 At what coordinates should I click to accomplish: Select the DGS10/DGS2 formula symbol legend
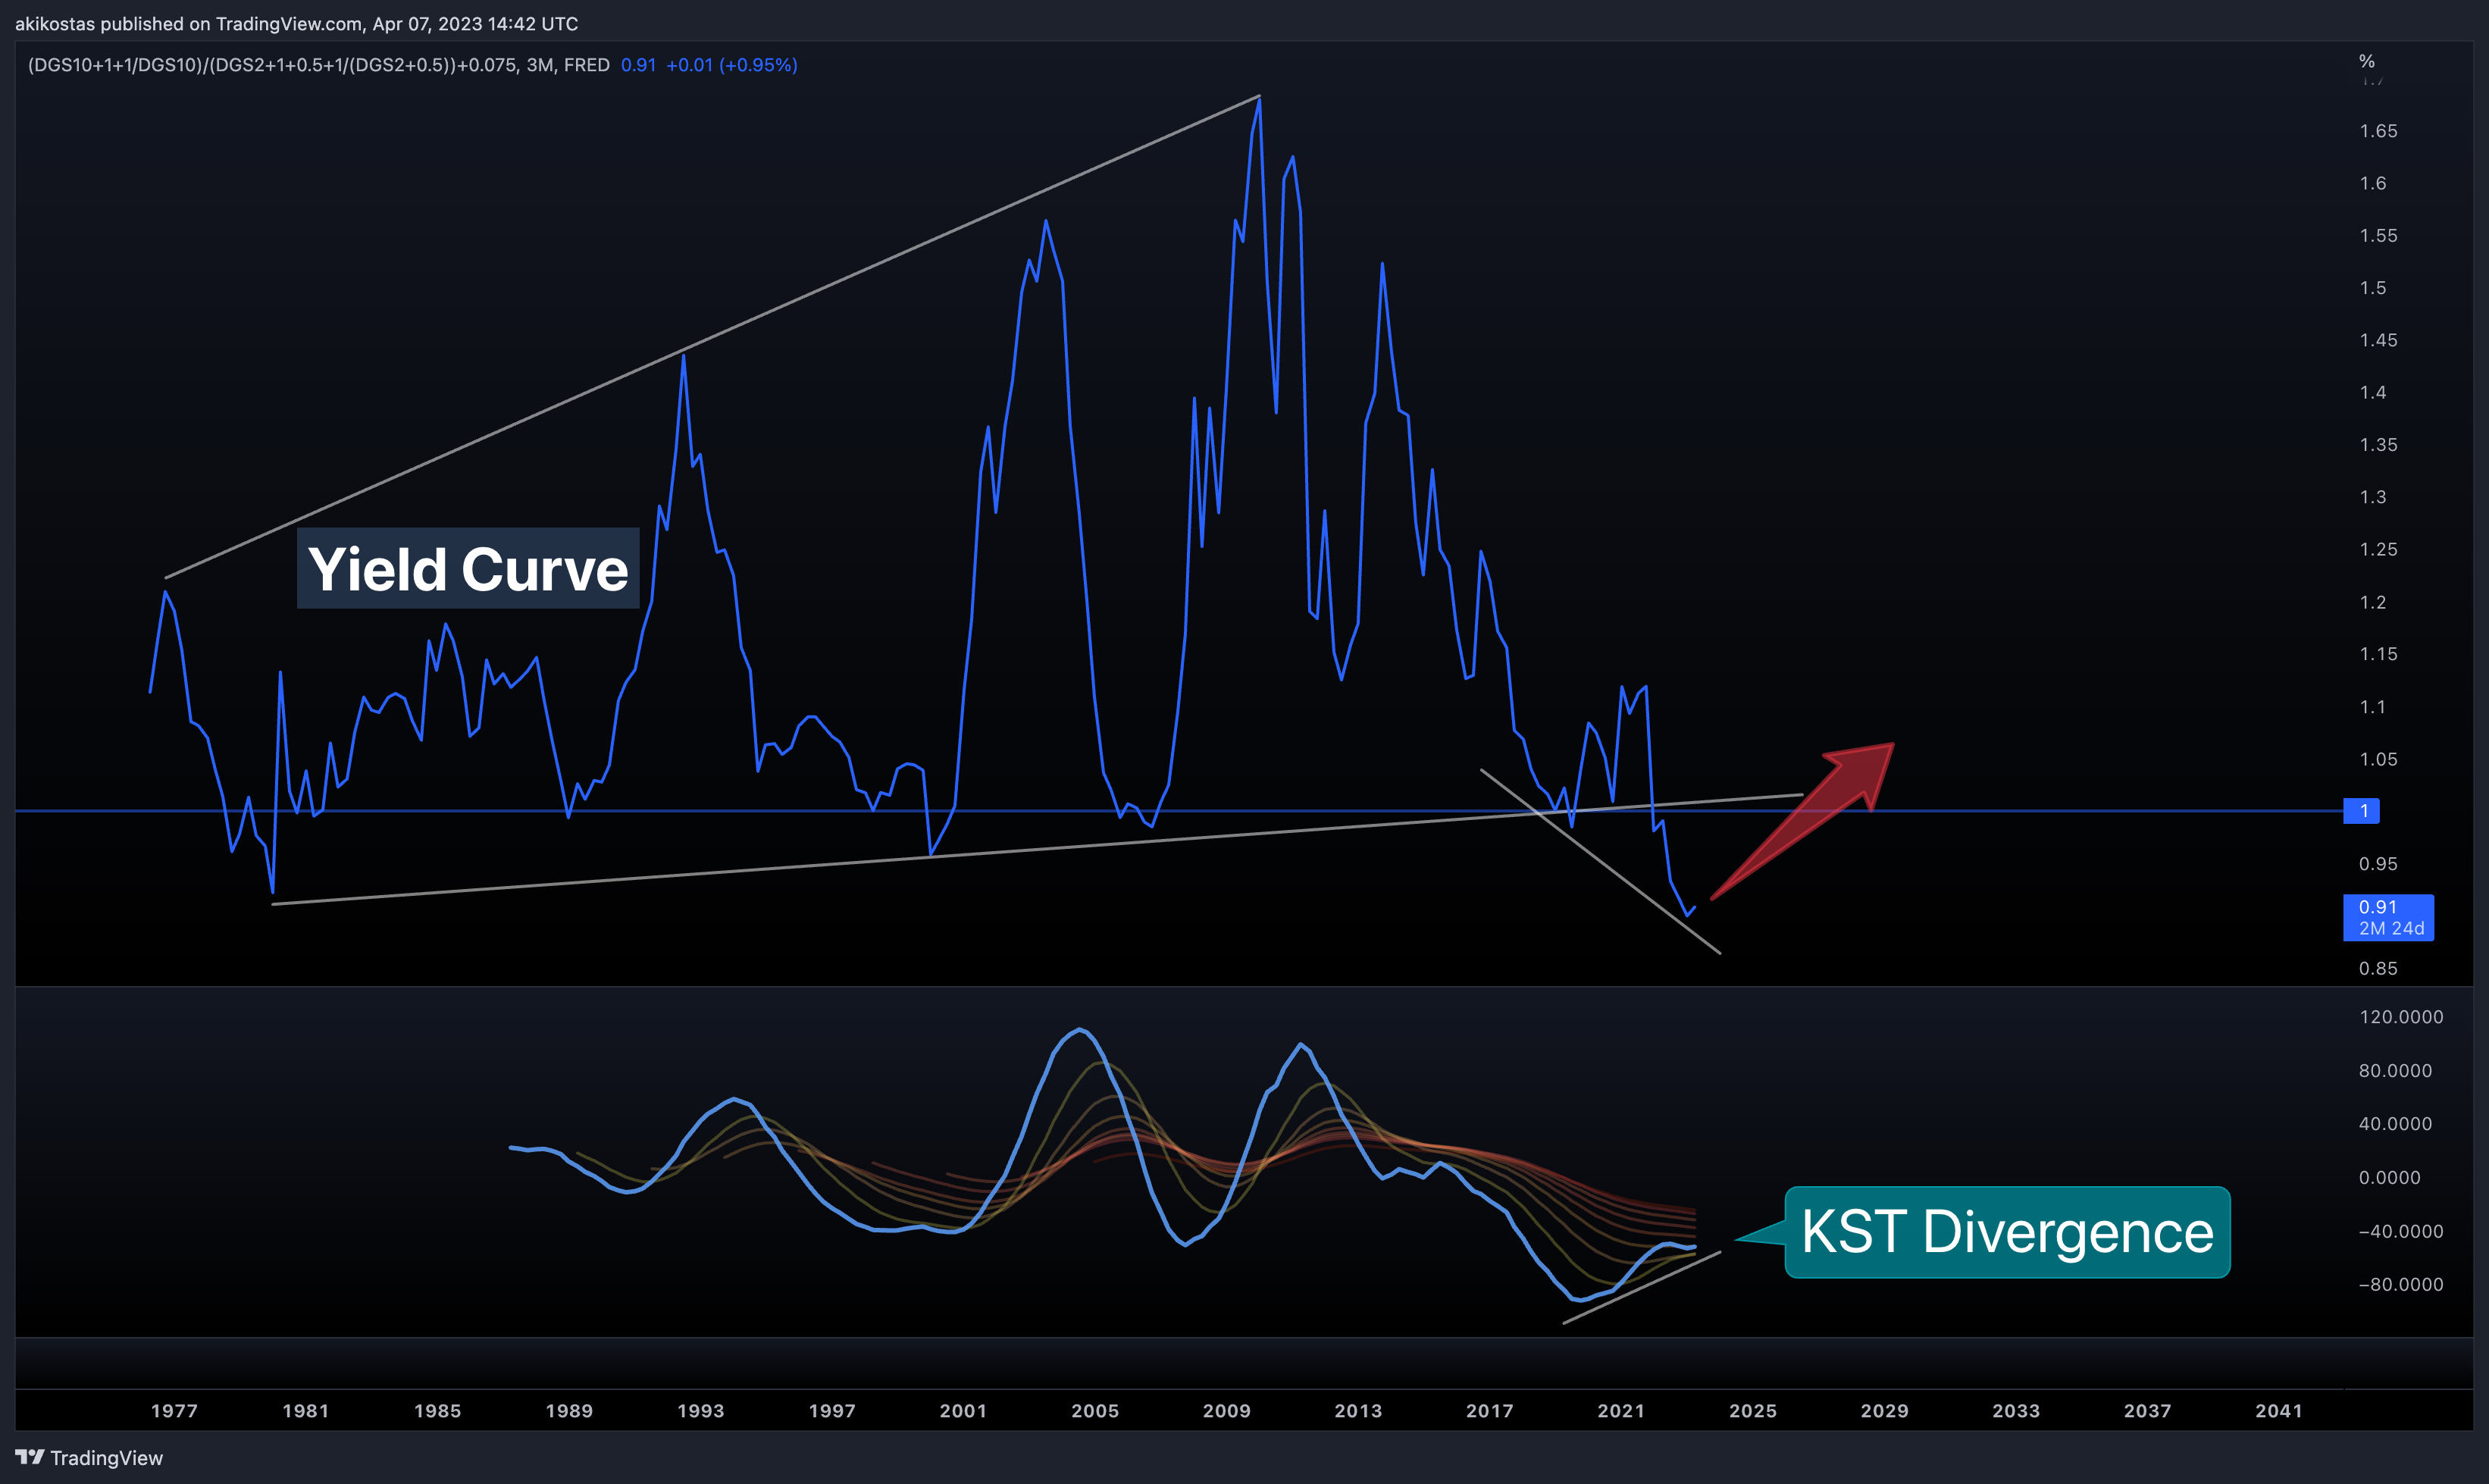(x=318, y=65)
